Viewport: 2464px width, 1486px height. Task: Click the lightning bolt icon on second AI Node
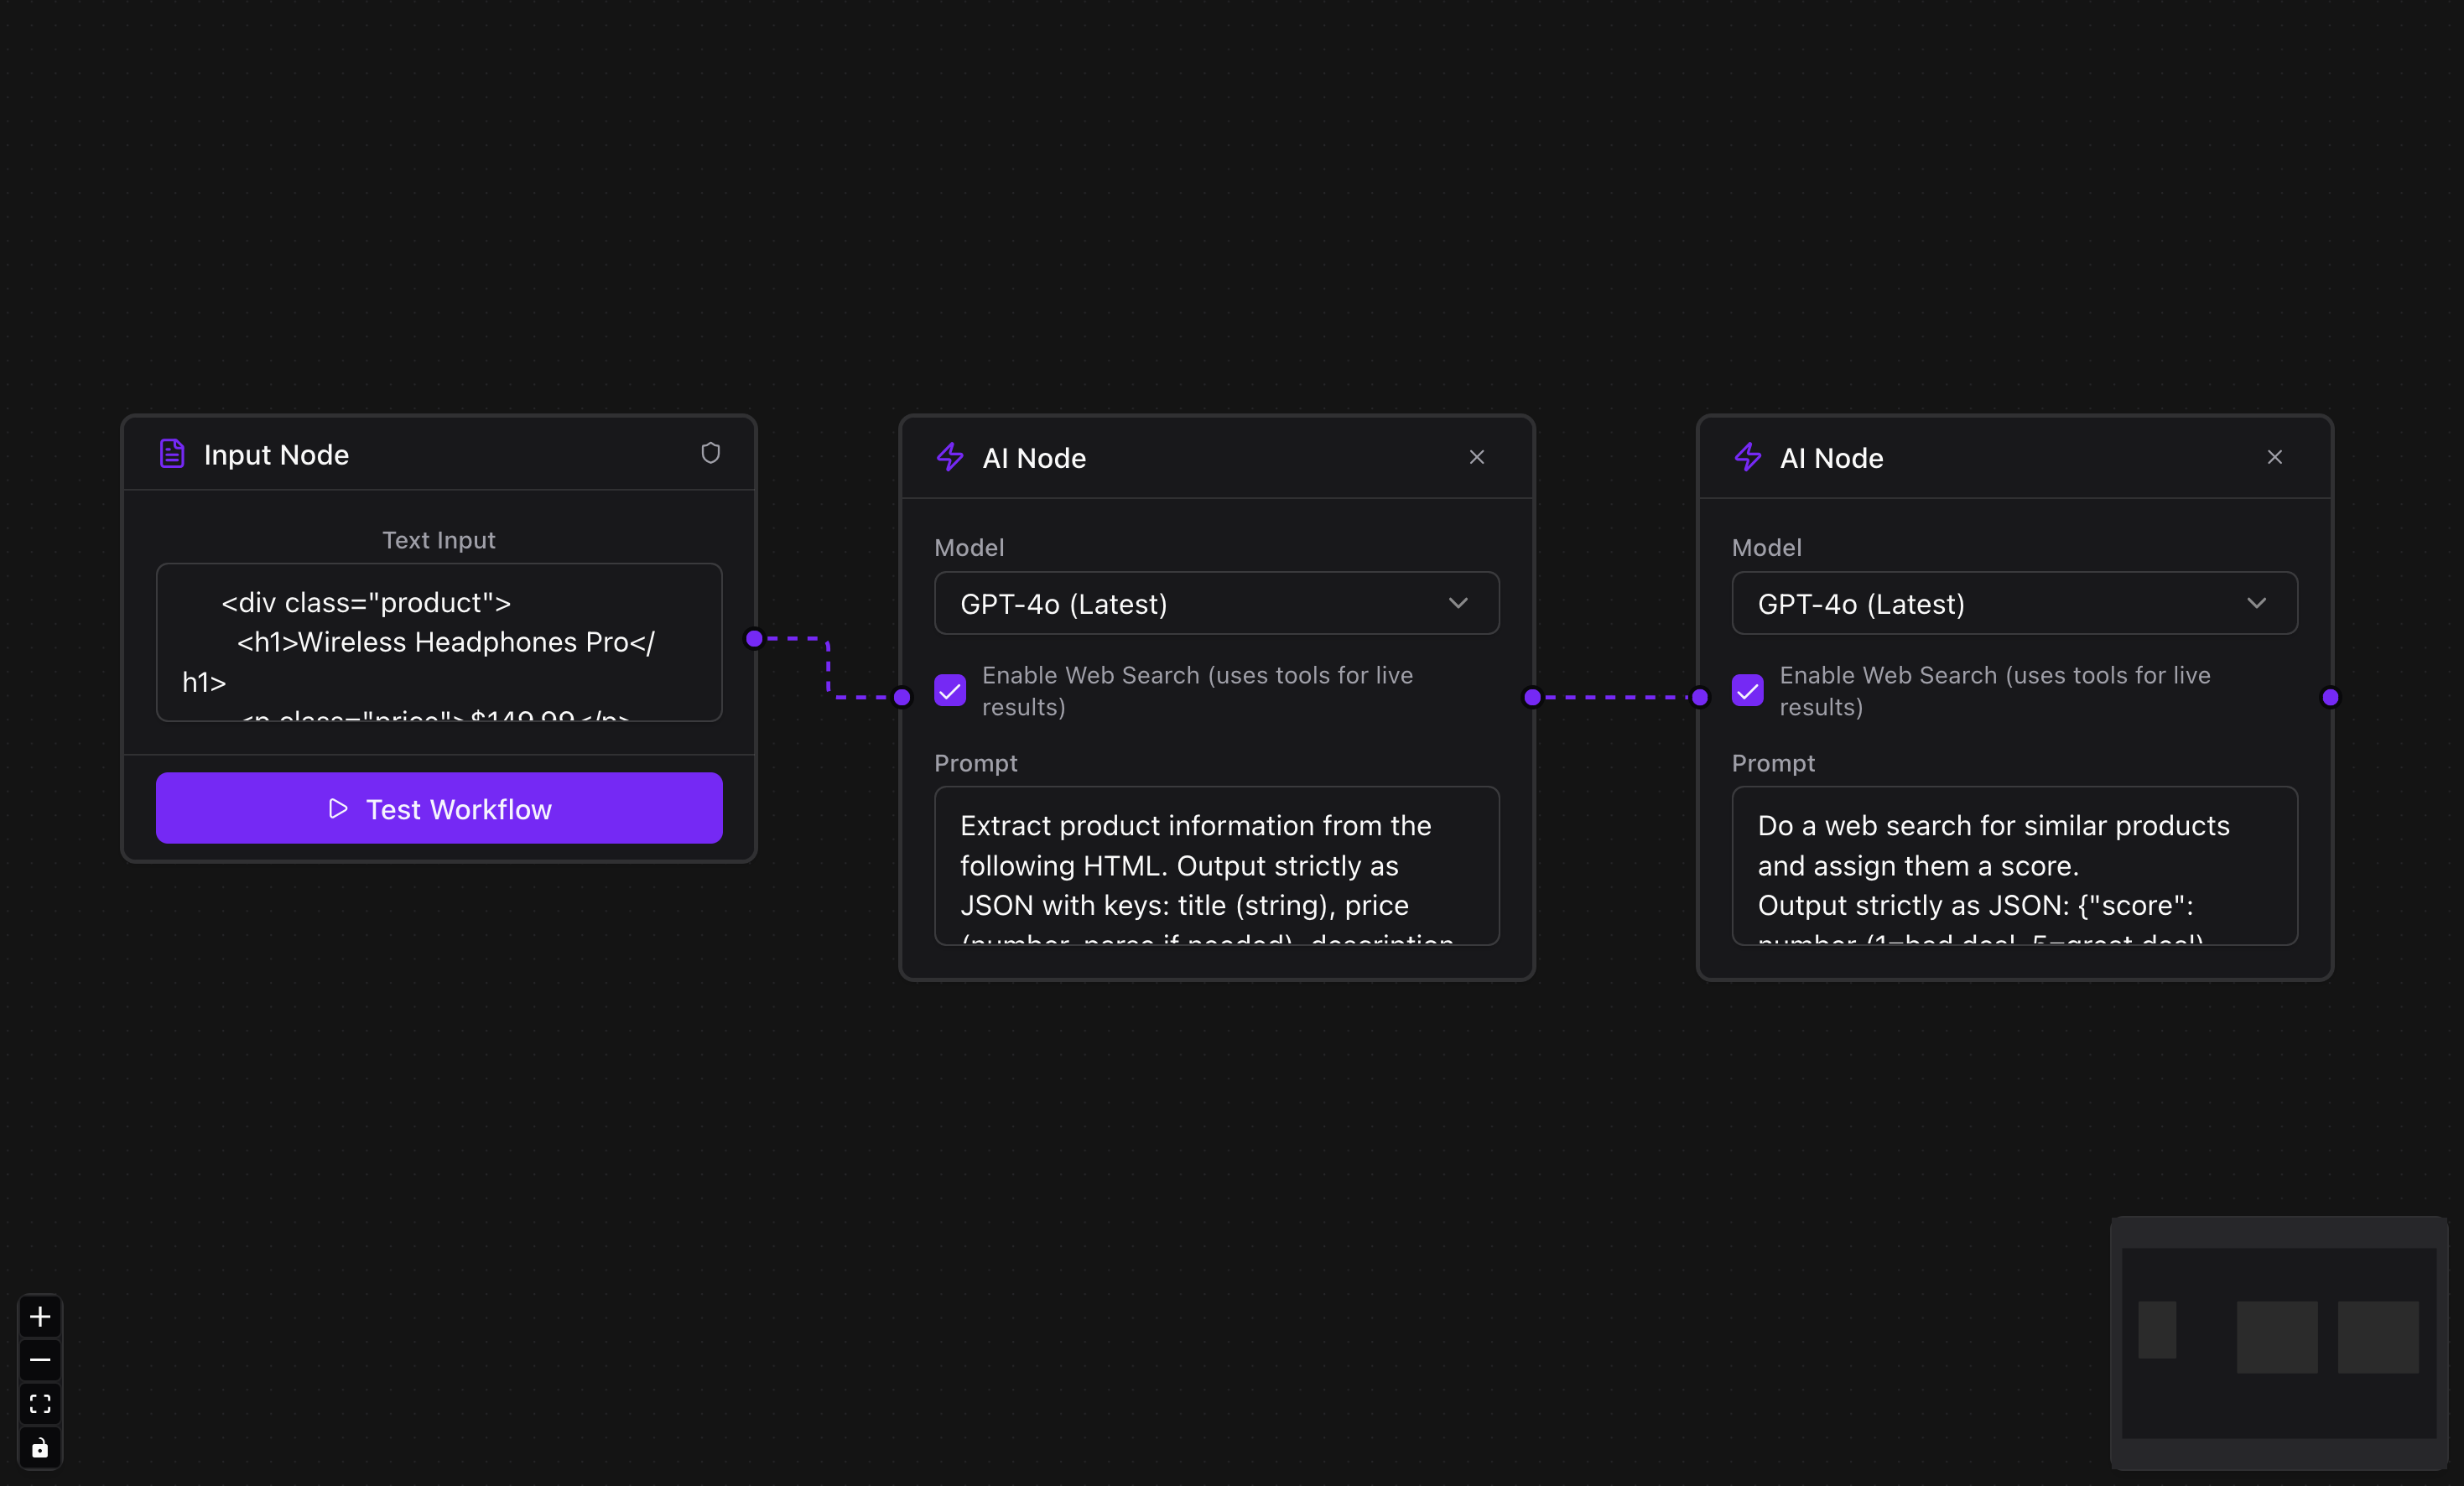pos(1747,457)
